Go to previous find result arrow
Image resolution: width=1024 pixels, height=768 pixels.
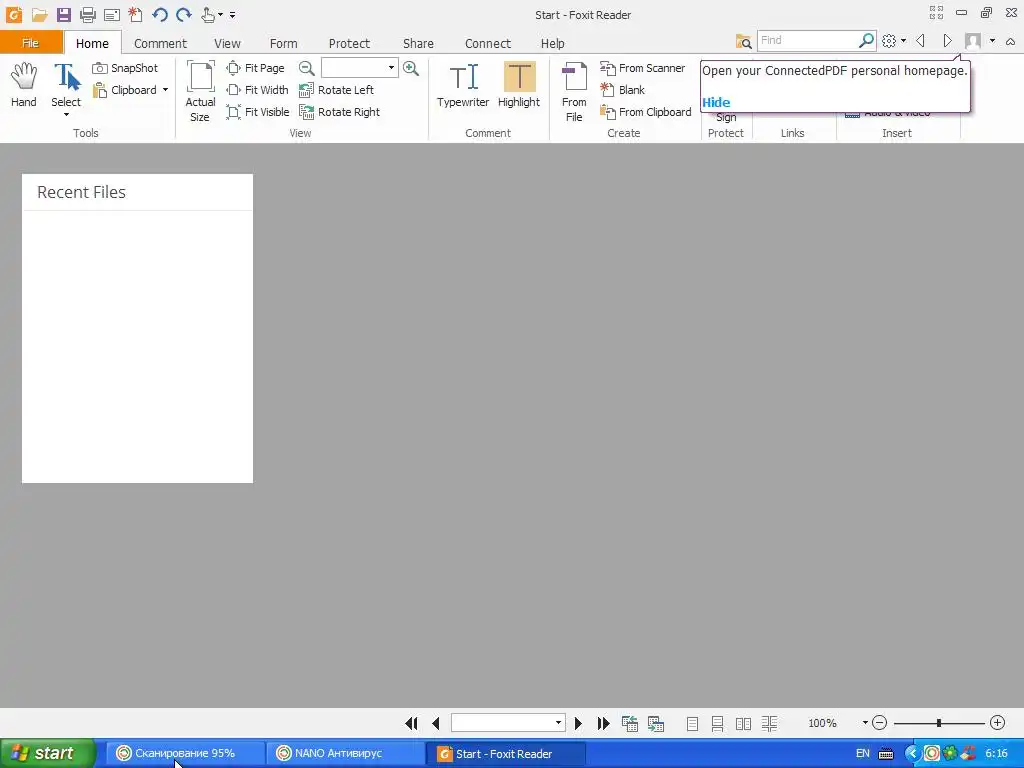pyautogui.click(x=921, y=40)
